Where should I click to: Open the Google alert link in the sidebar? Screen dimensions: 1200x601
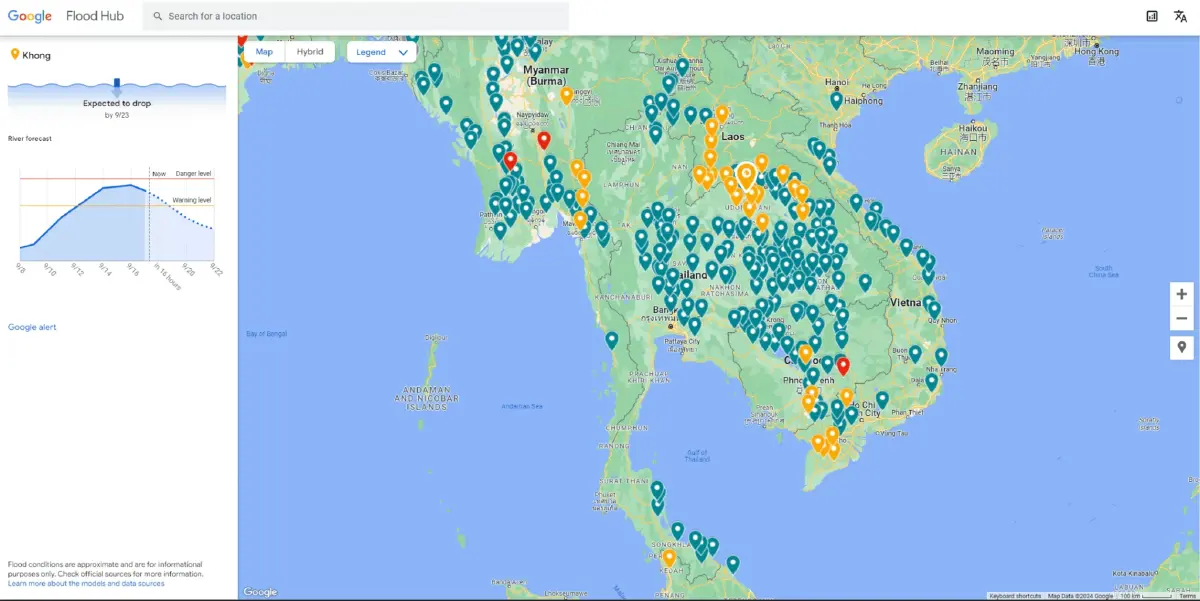(x=31, y=326)
